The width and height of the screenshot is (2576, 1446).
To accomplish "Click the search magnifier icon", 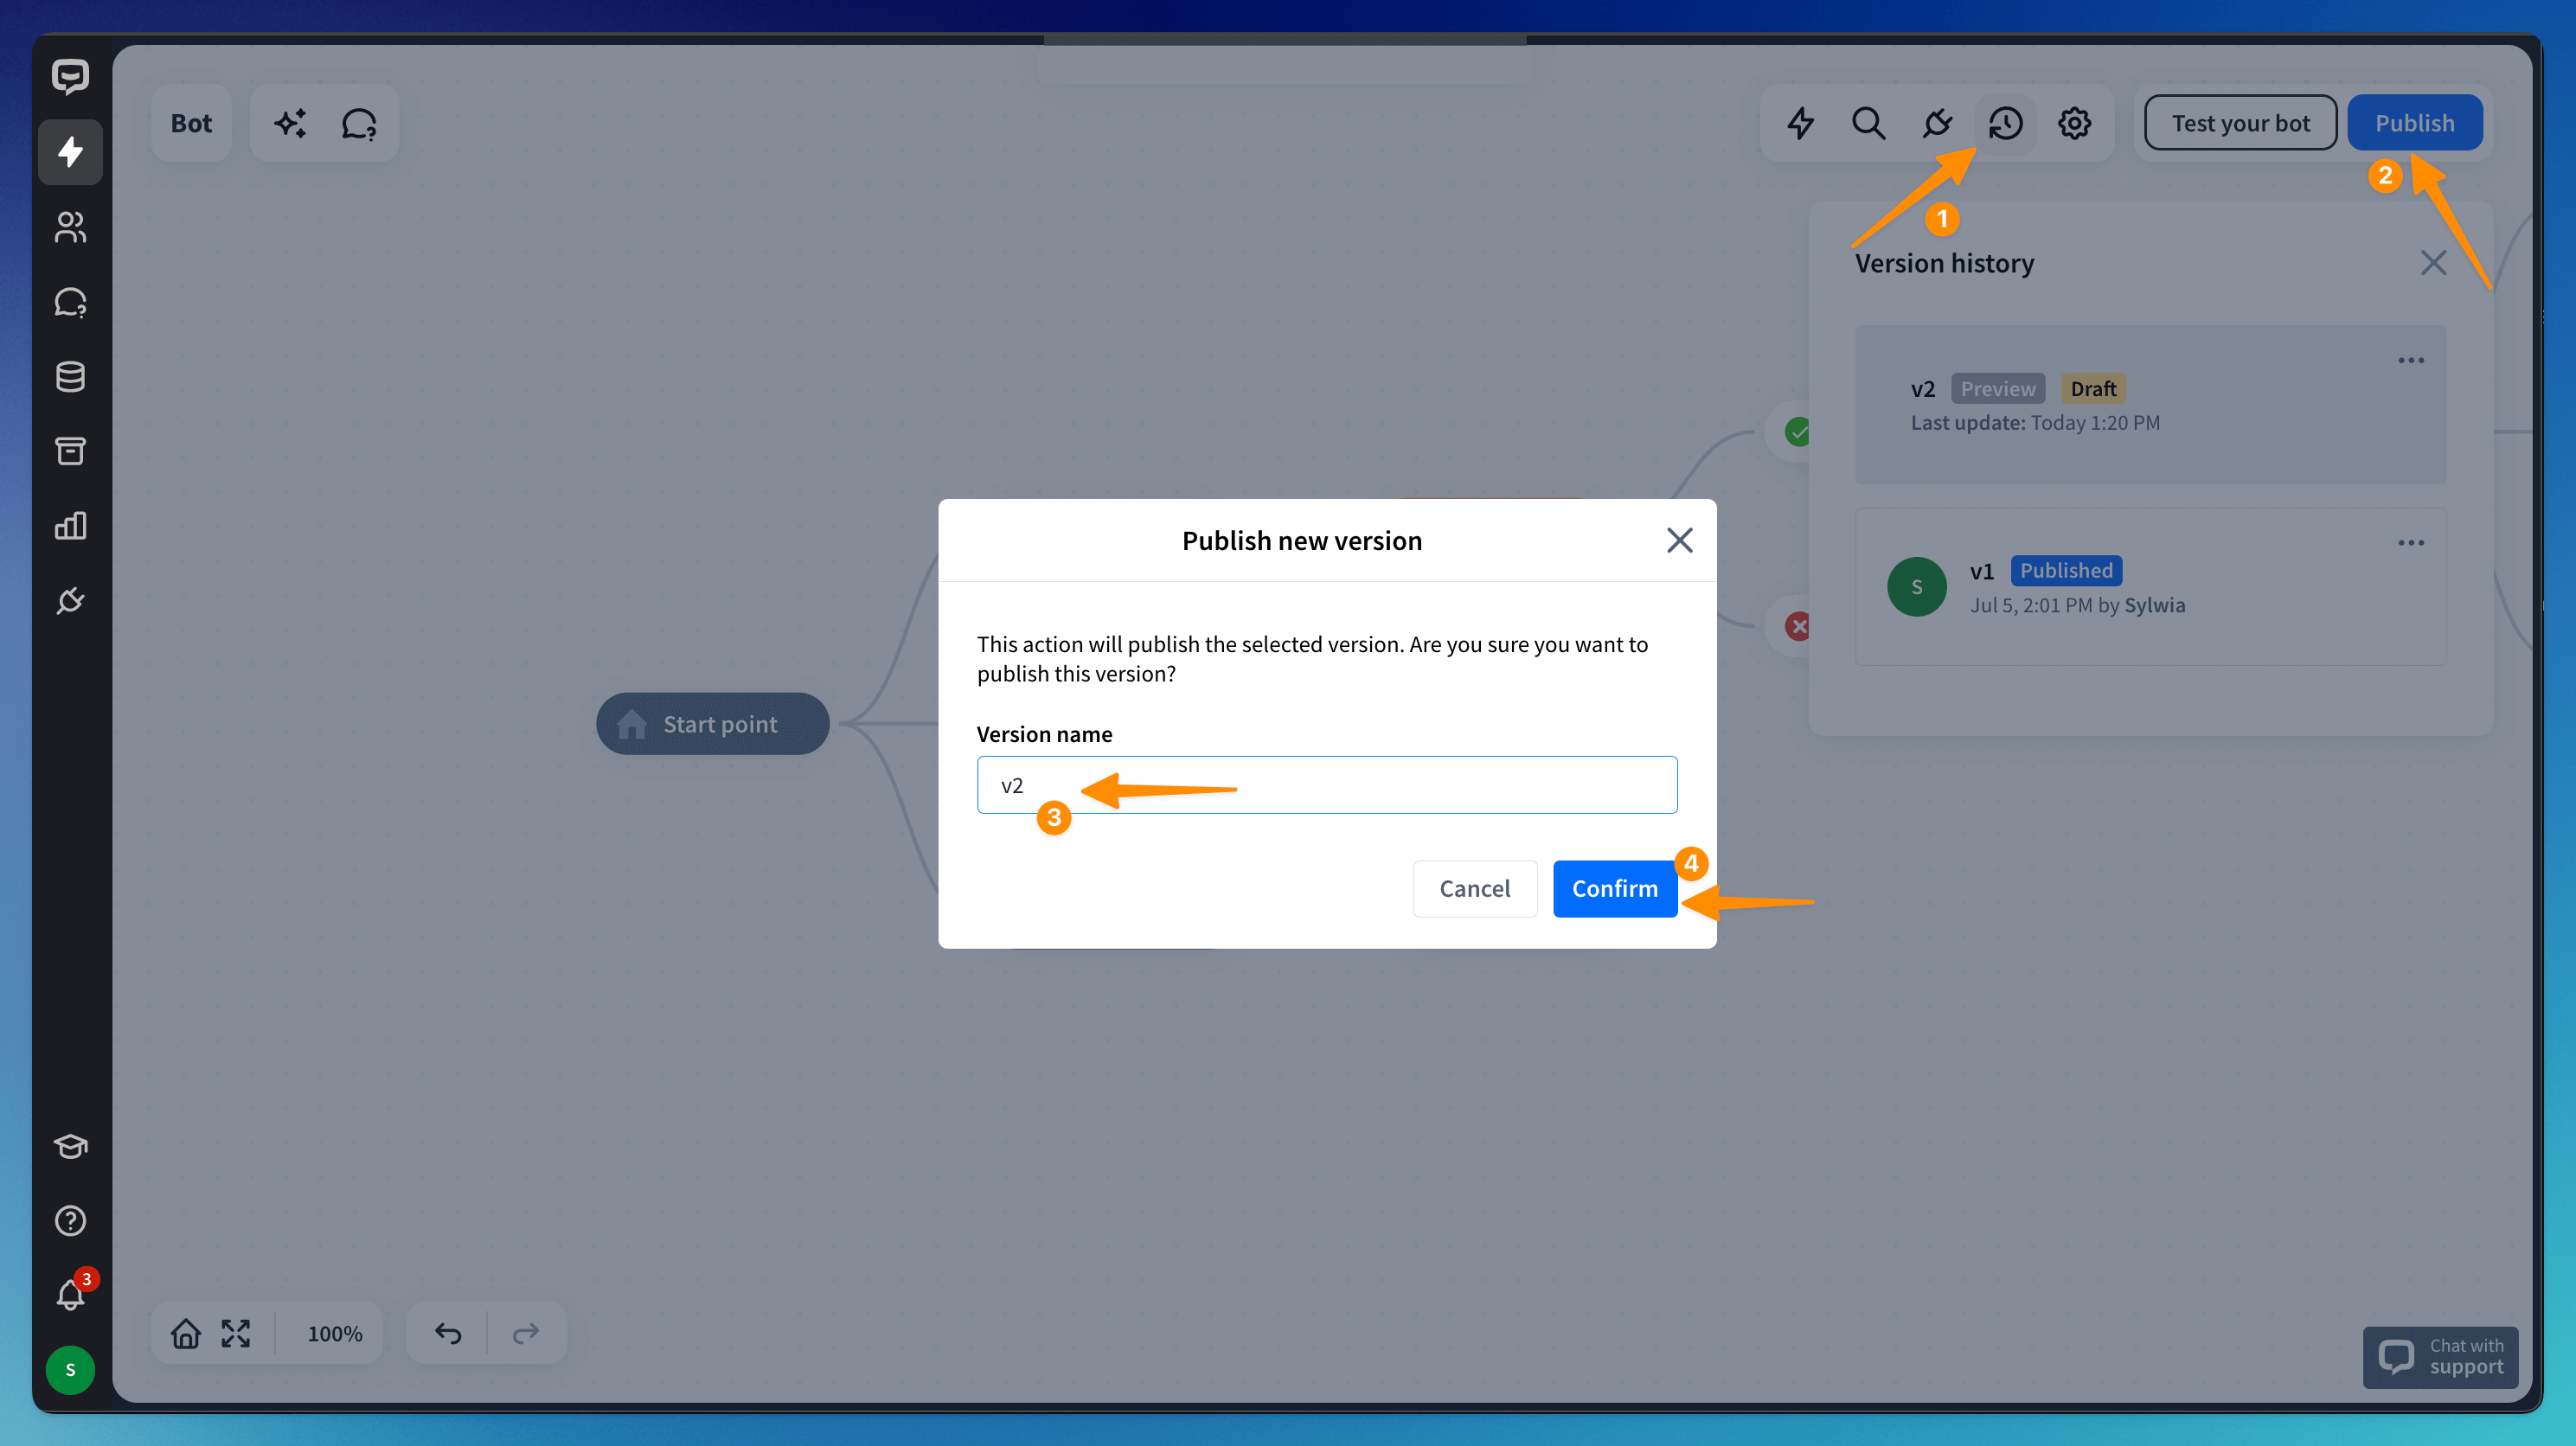I will point(1868,123).
